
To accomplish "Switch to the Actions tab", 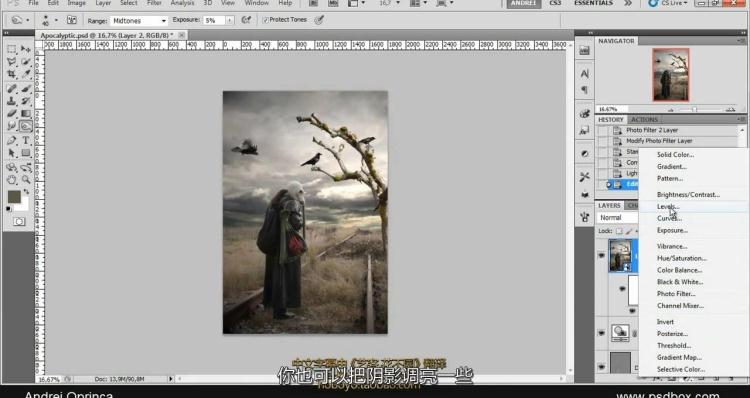I will 644,120.
